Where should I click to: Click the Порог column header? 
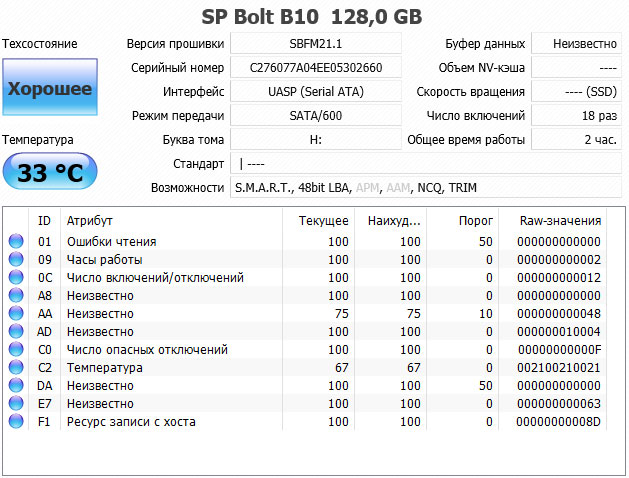pyautogui.click(x=463, y=221)
